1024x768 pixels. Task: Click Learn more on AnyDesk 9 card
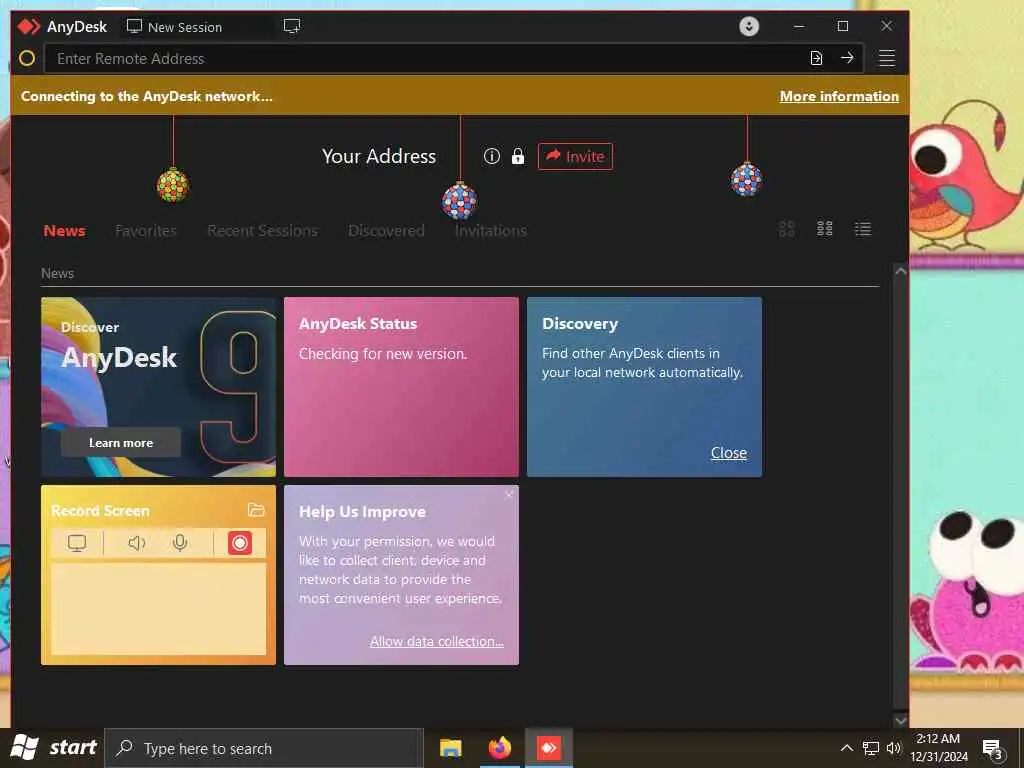121,442
